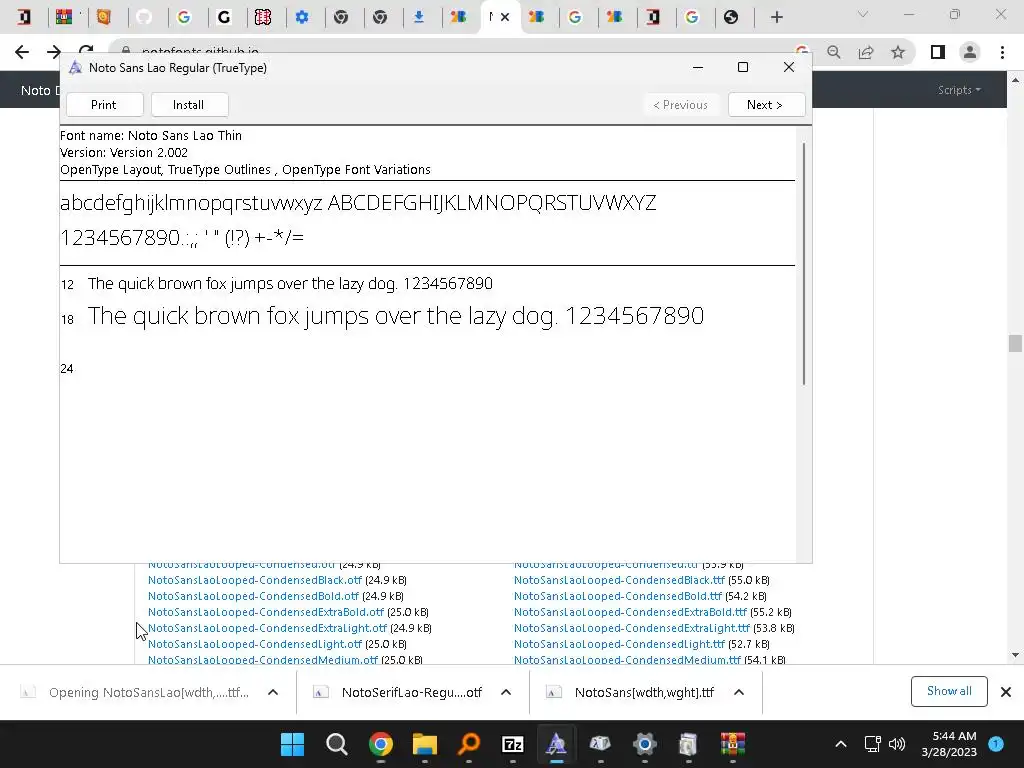This screenshot has height=768, width=1024.
Task: Open notification center badge
Action: [x=996, y=743]
